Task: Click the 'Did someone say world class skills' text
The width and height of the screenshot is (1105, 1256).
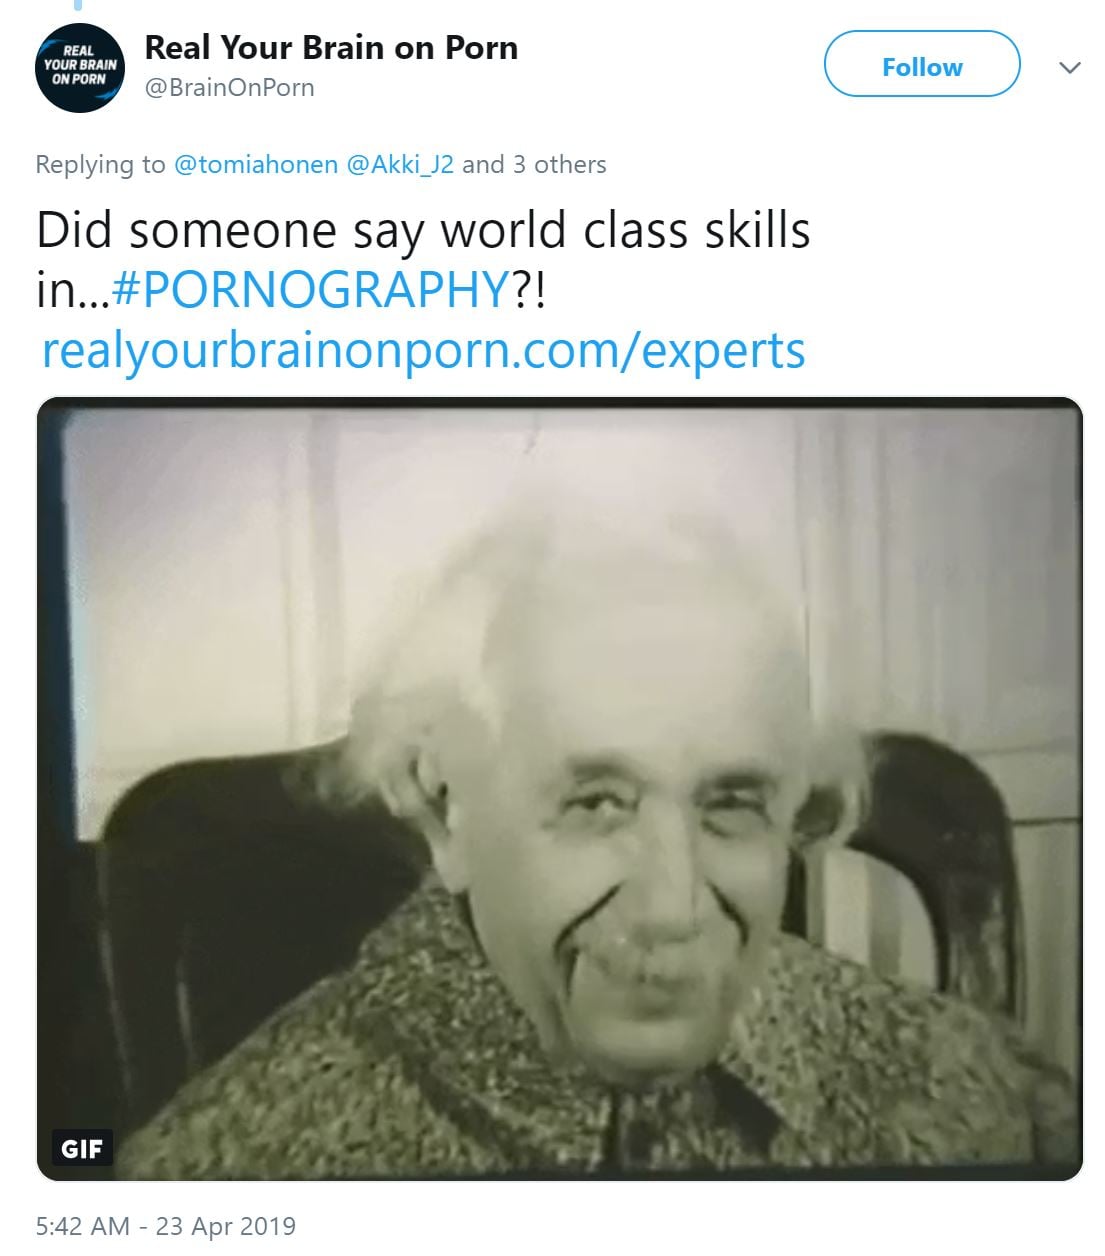Action: coord(423,231)
